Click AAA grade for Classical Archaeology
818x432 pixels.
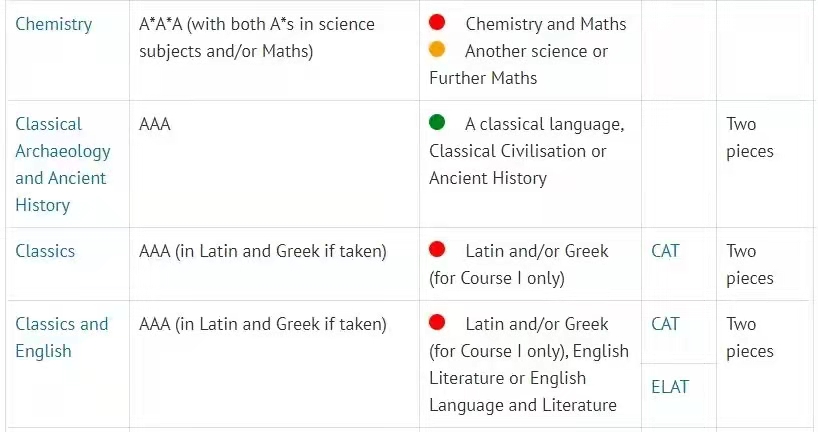click(155, 124)
